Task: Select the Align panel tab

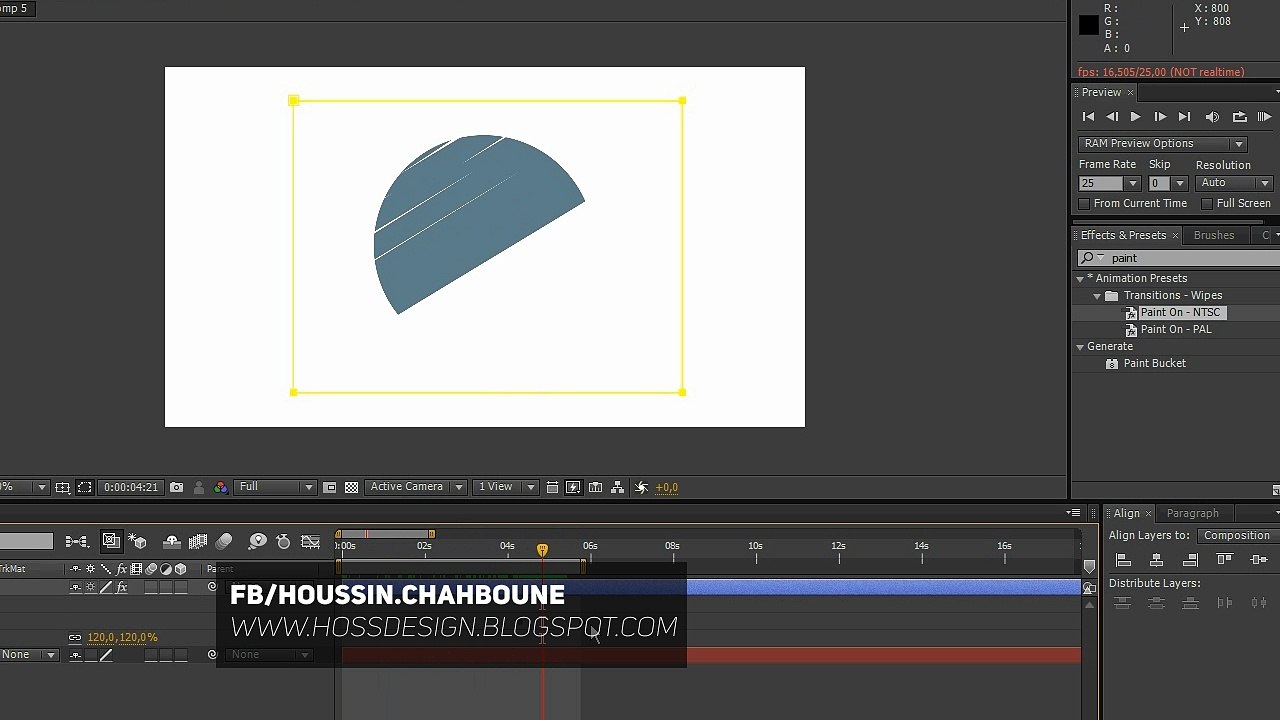Action: tap(1127, 513)
